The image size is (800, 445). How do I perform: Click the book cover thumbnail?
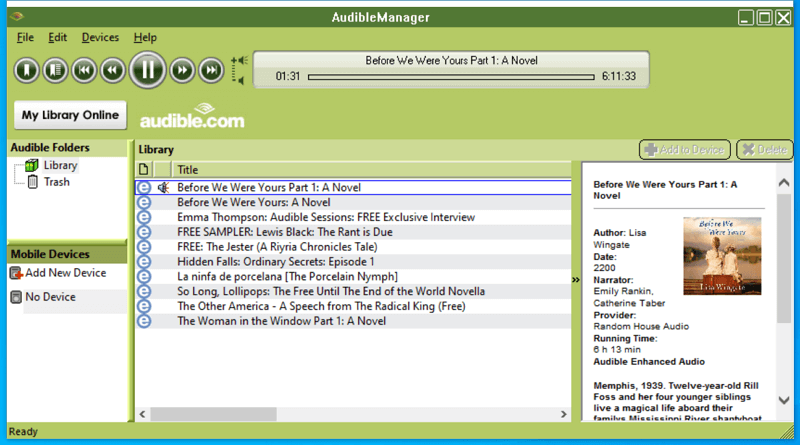pos(722,256)
